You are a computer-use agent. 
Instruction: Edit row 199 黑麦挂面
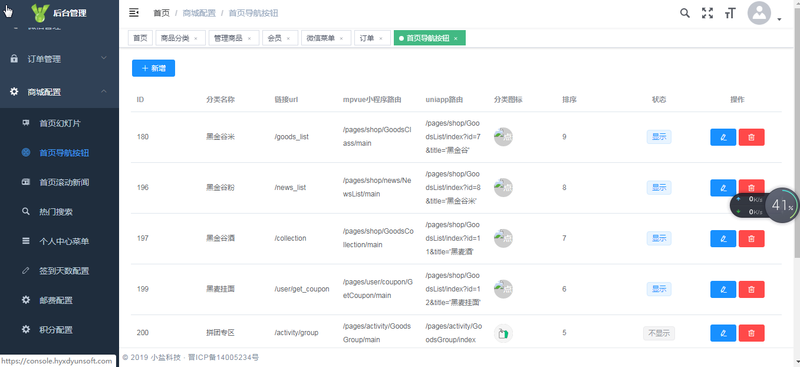pos(723,289)
